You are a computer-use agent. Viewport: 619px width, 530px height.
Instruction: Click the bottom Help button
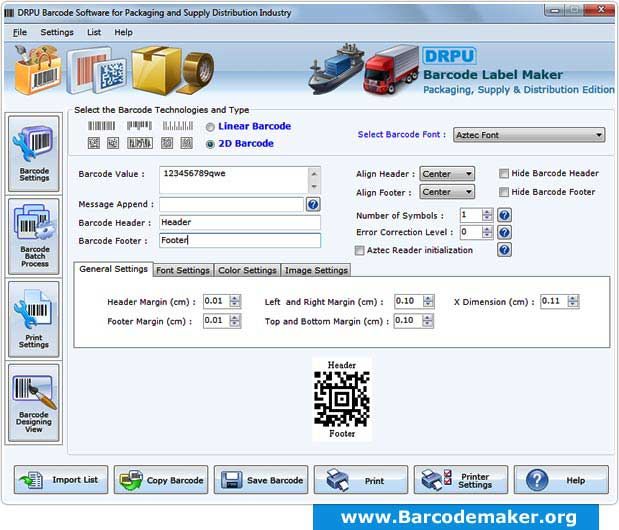pos(561,480)
